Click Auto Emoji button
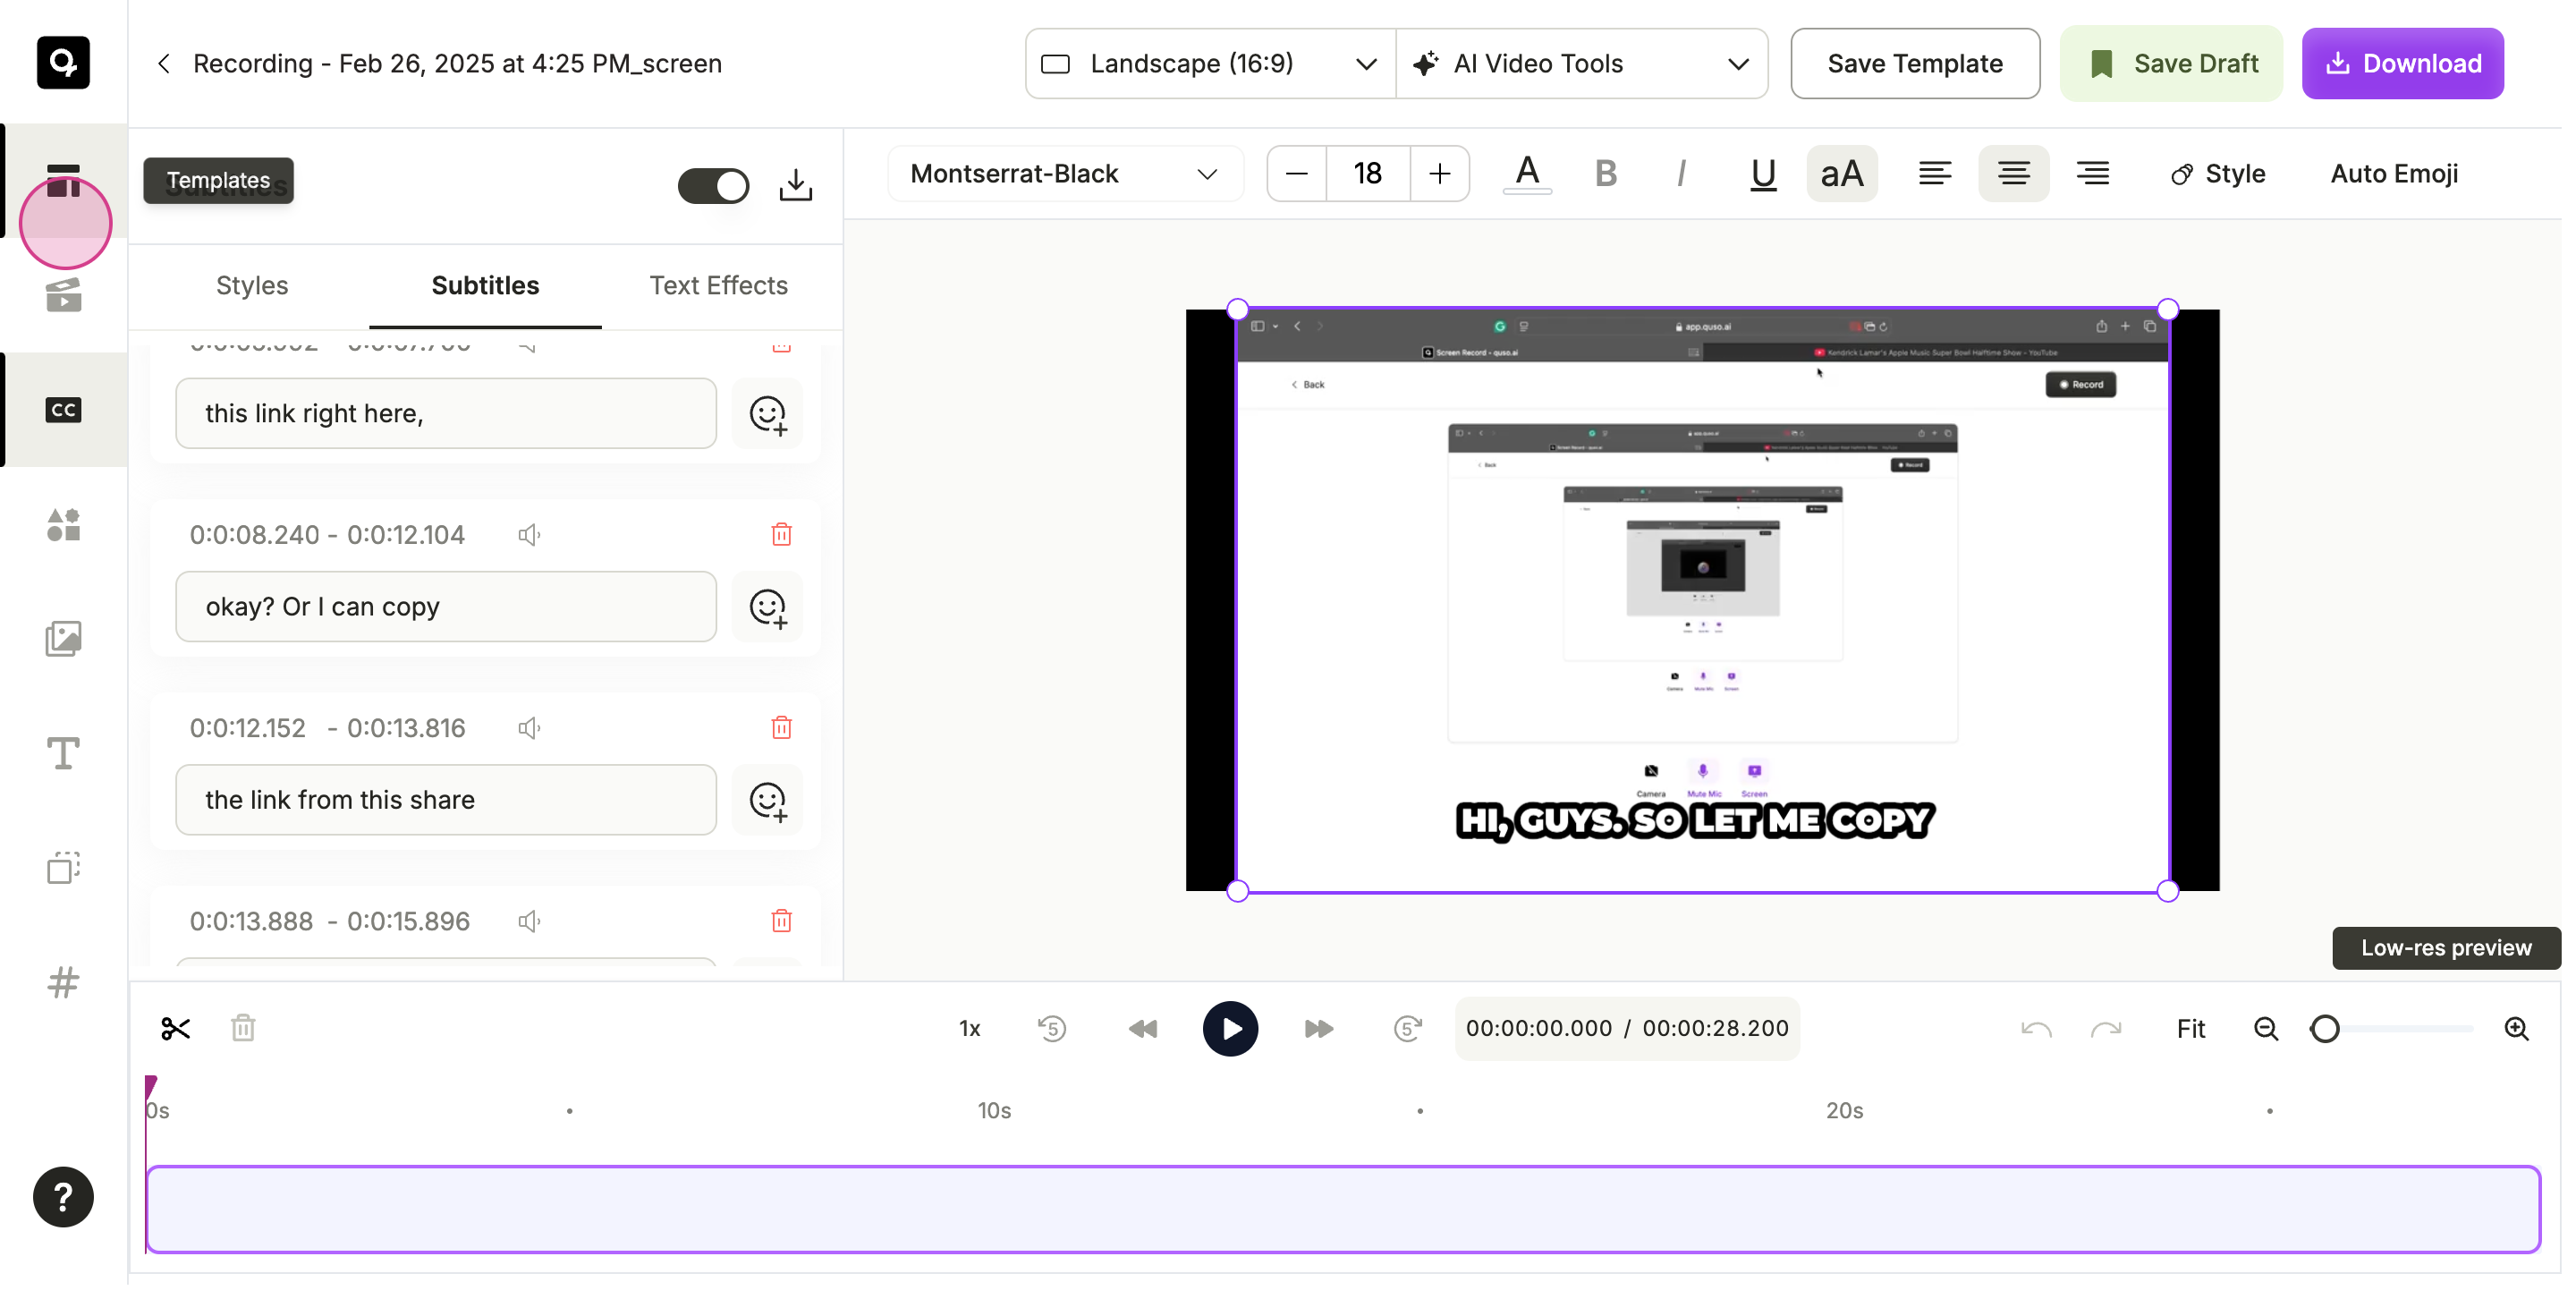2576x1299 pixels. point(2394,174)
